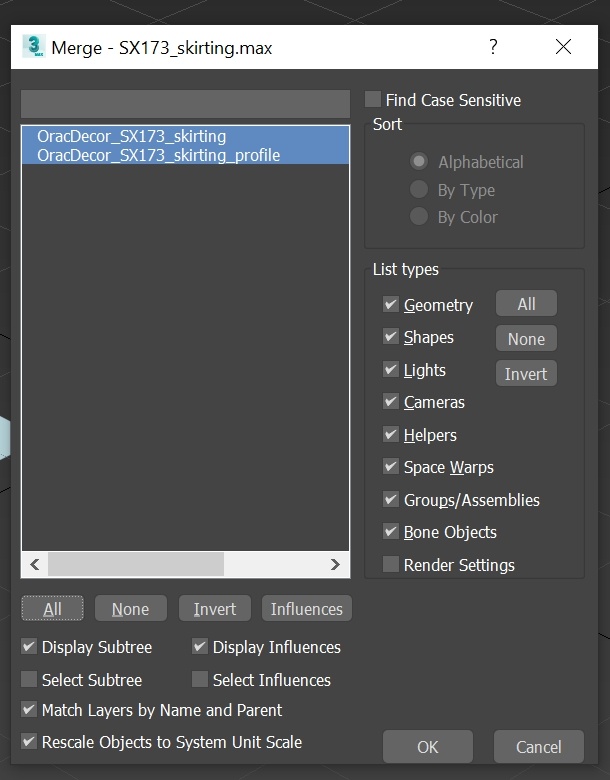Confirm merge with OK button

428,746
